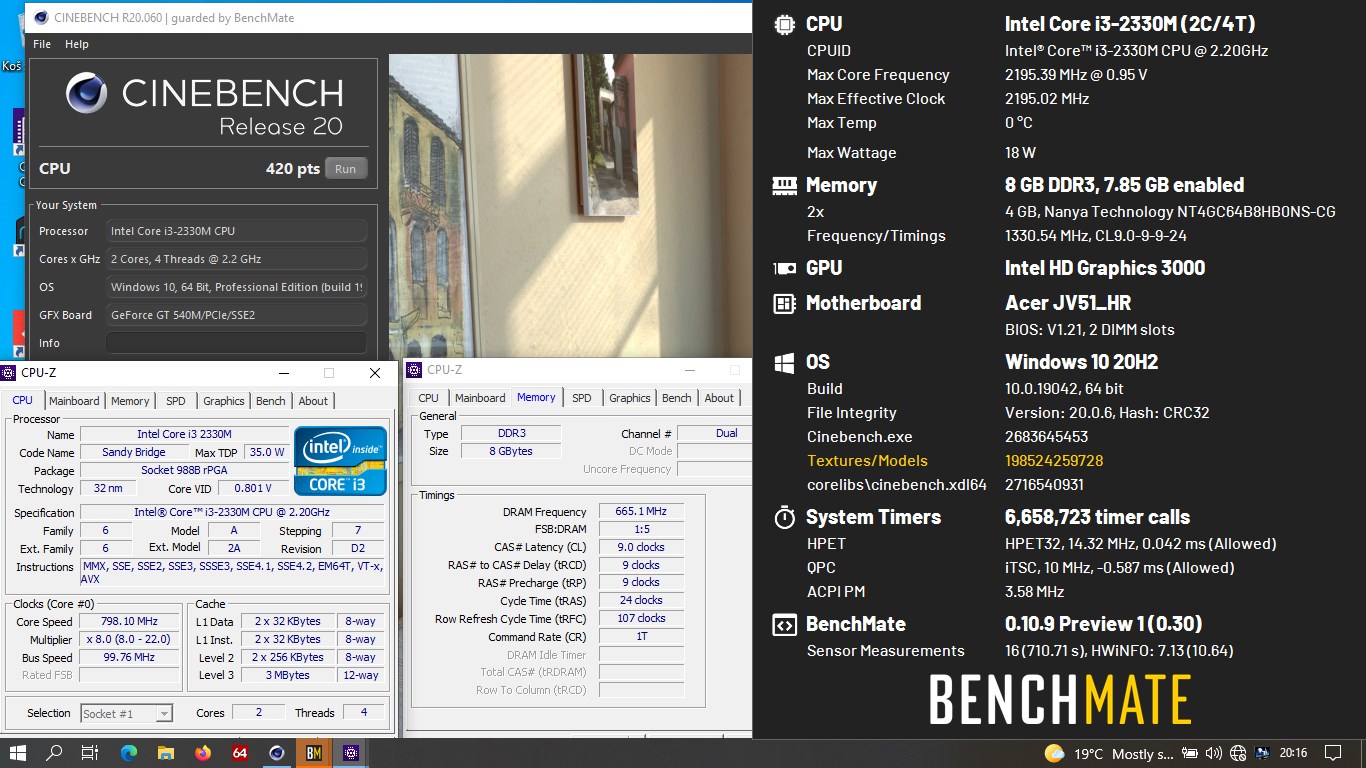1366x768 pixels.
Task: Click the hash value 198524259728
Action: (1054, 461)
